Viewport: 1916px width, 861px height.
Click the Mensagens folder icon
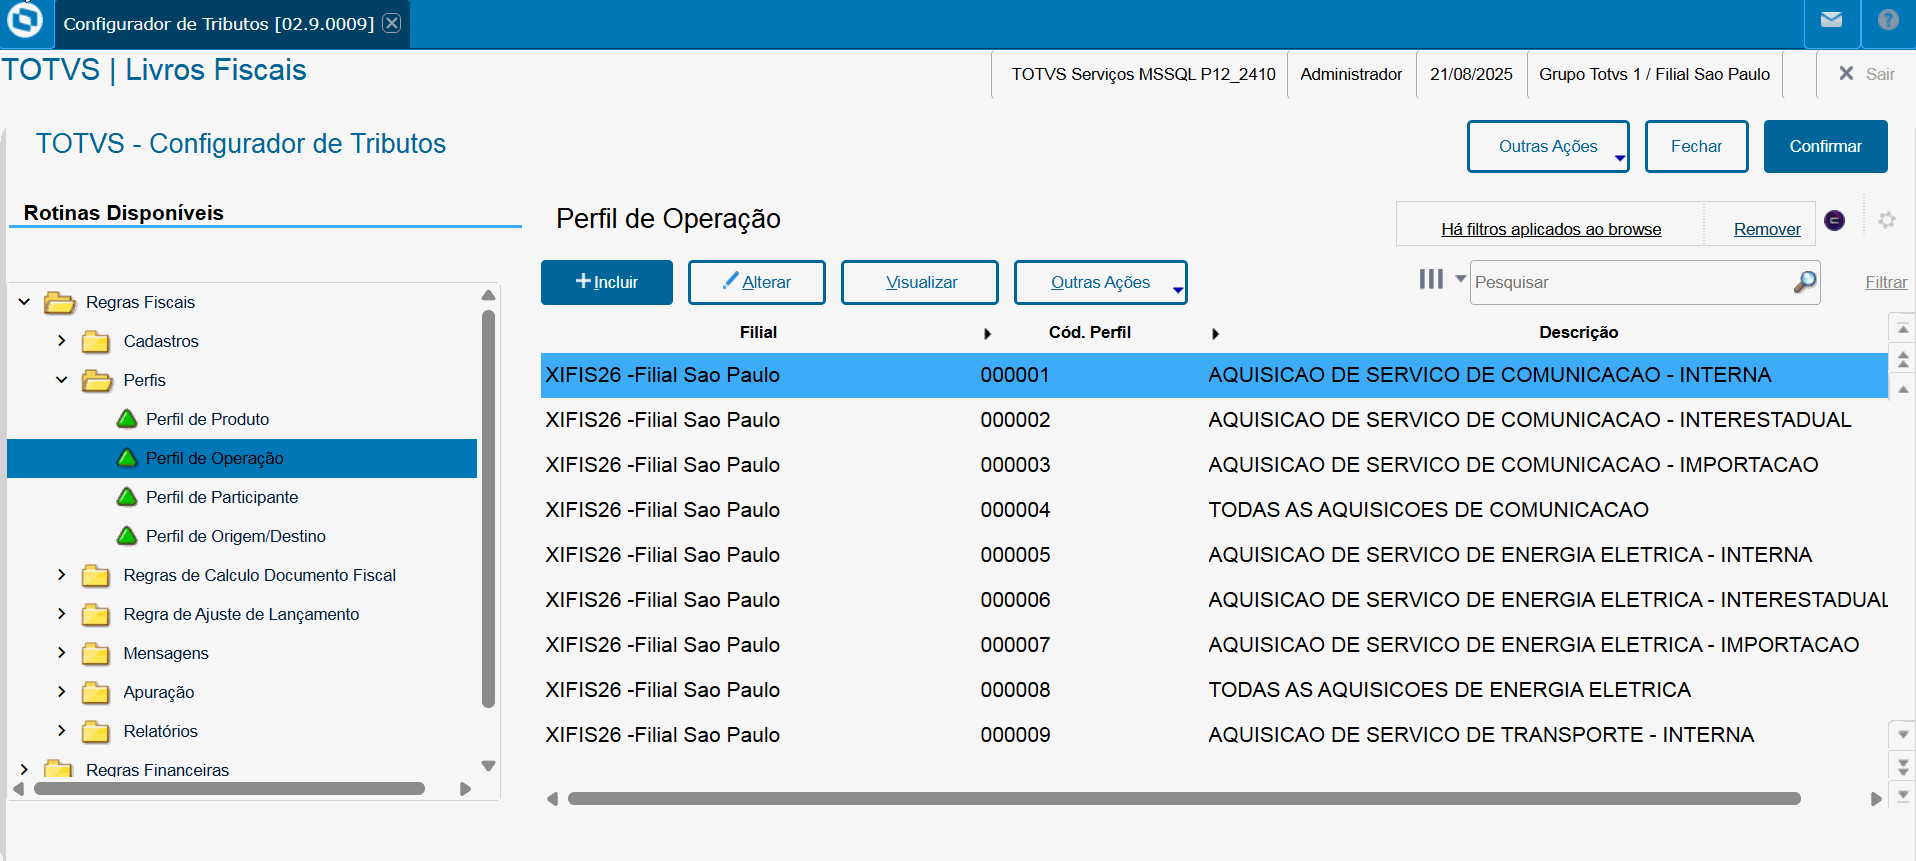point(96,653)
